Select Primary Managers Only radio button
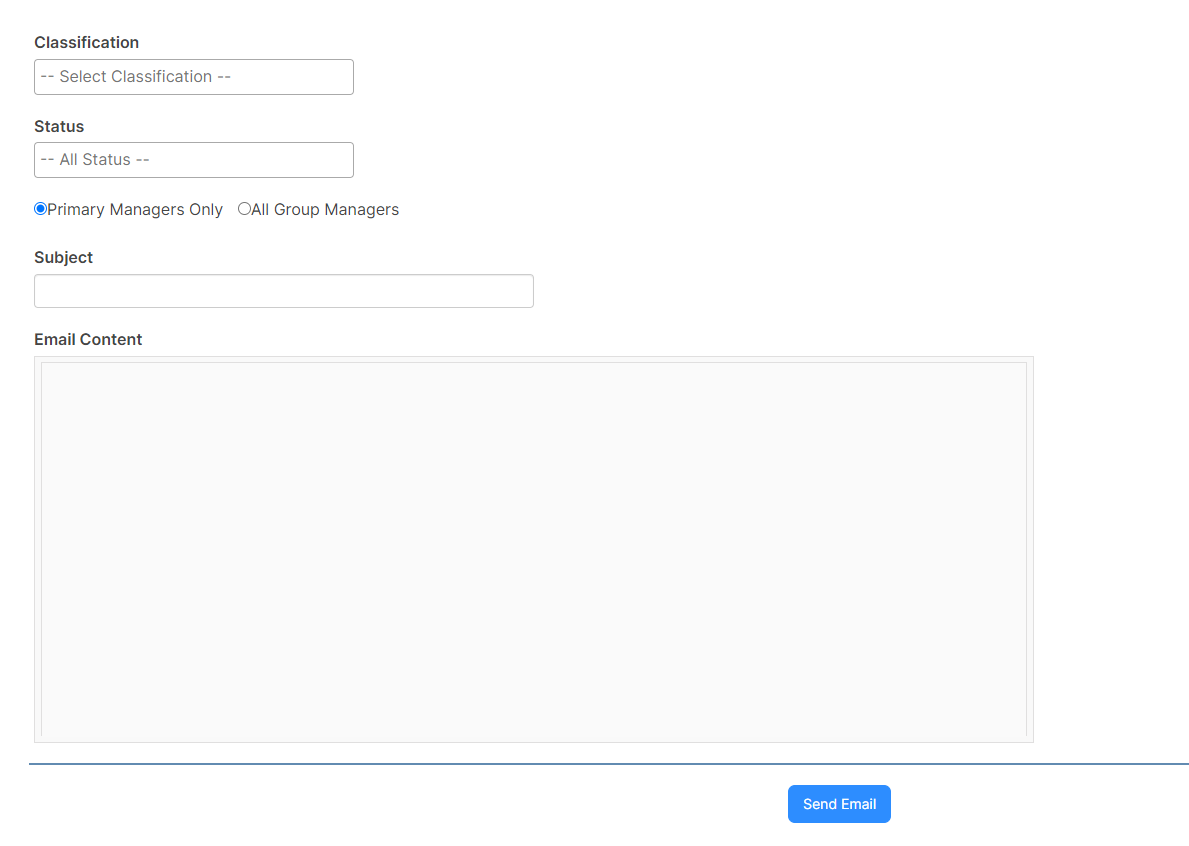The width and height of the screenshot is (1189, 846). [41, 208]
